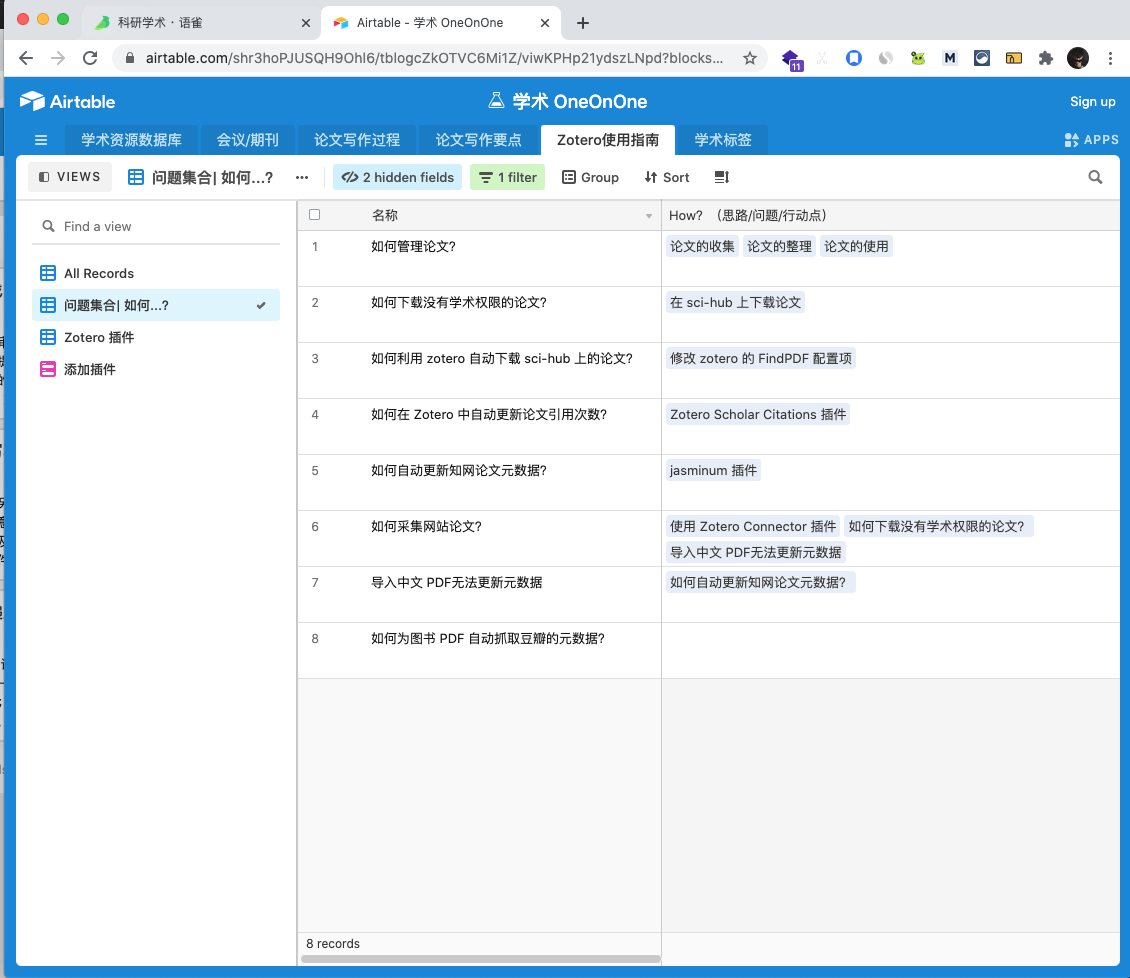
Task: Switch to 学术资源数据库 table tab
Action: (x=130, y=140)
